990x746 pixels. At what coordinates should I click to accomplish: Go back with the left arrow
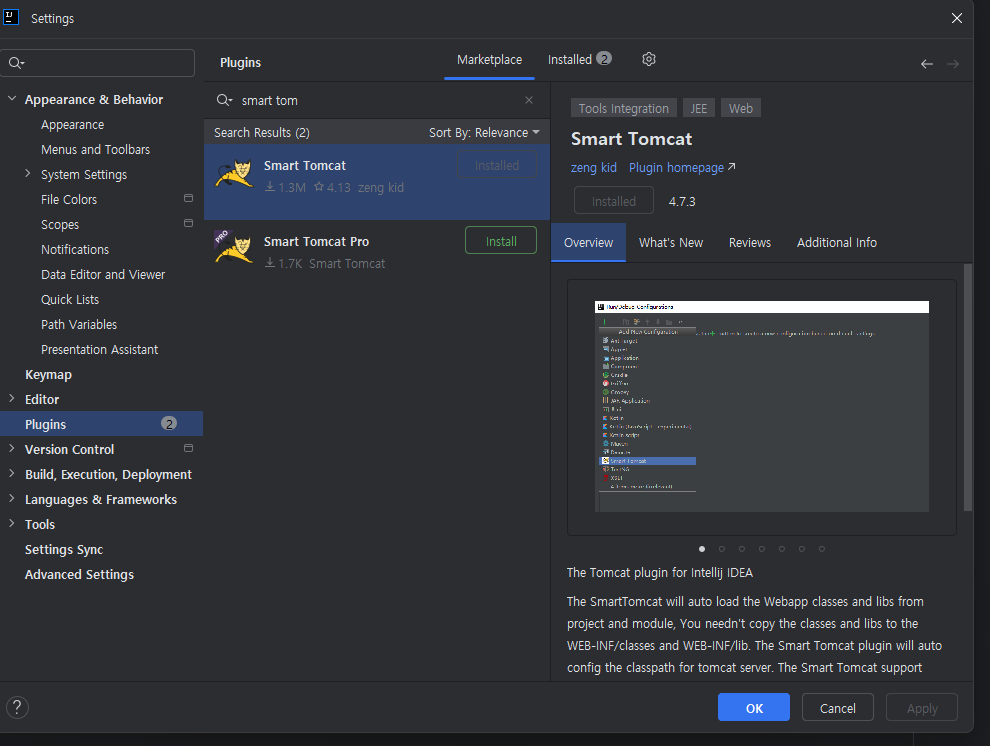[x=926, y=64]
